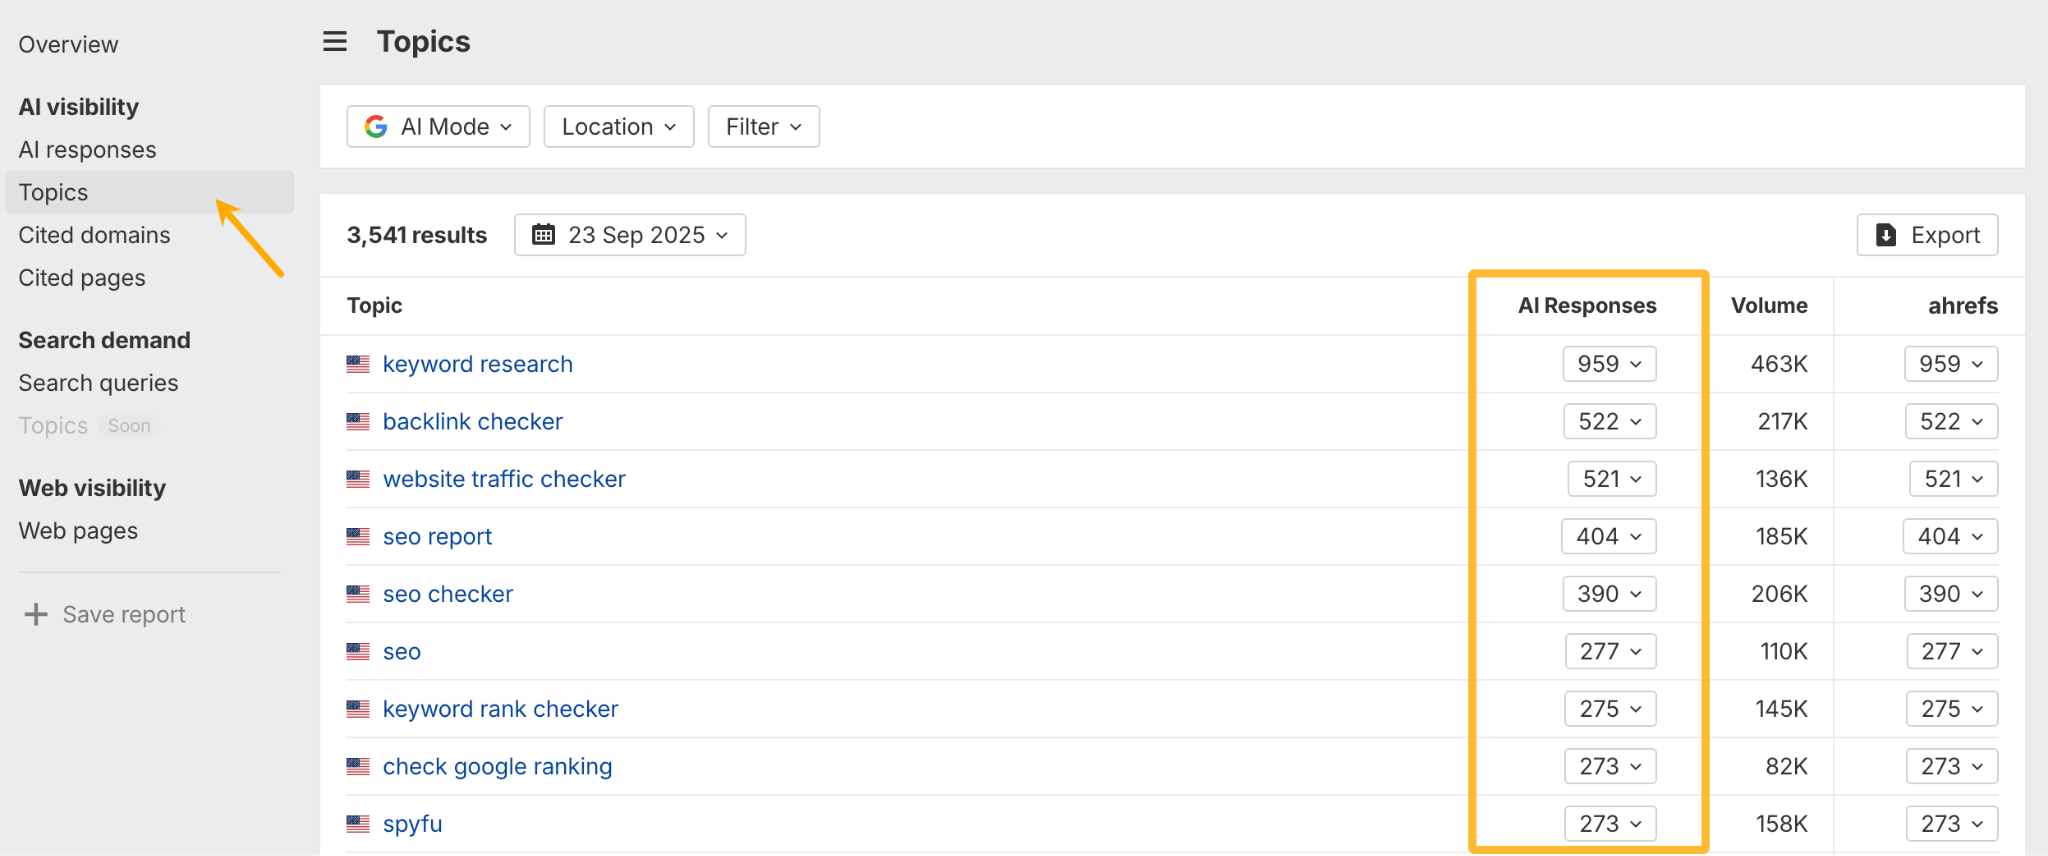Select Search queries under Search demand
This screenshot has width=2048, height=856.
pos(98,383)
